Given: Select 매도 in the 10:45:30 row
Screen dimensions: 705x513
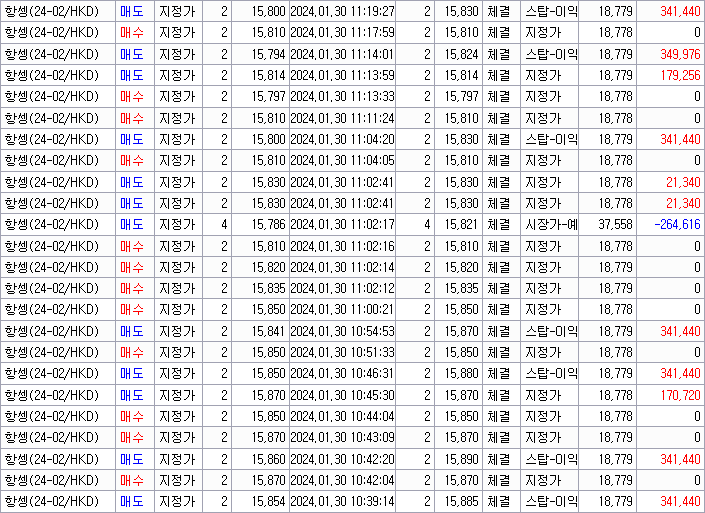Looking at the screenshot, I should click(132, 395).
